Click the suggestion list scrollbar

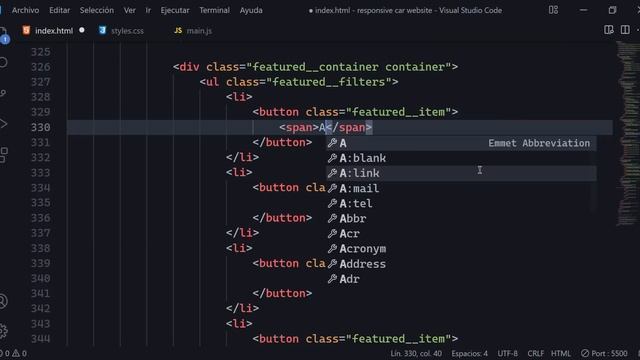click(594, 174)
